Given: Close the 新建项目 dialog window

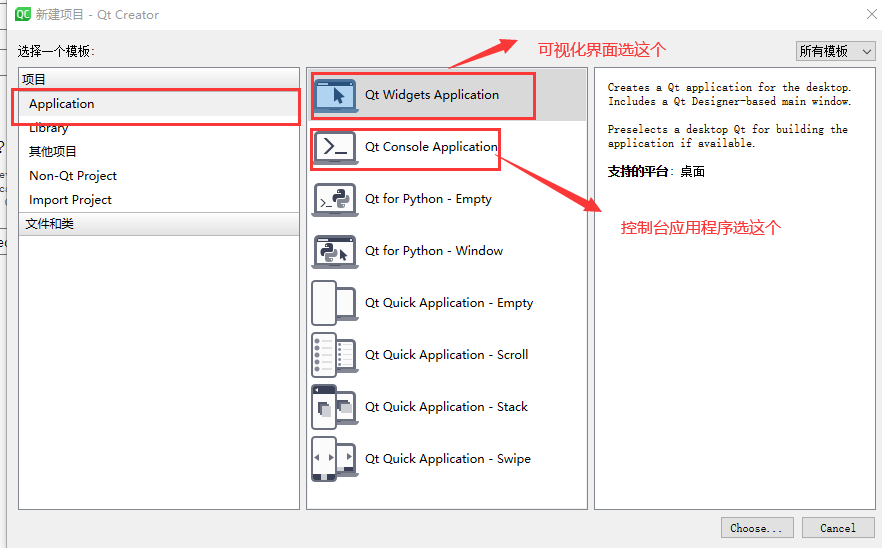Looking at the screenshot, I should [871, 14].
